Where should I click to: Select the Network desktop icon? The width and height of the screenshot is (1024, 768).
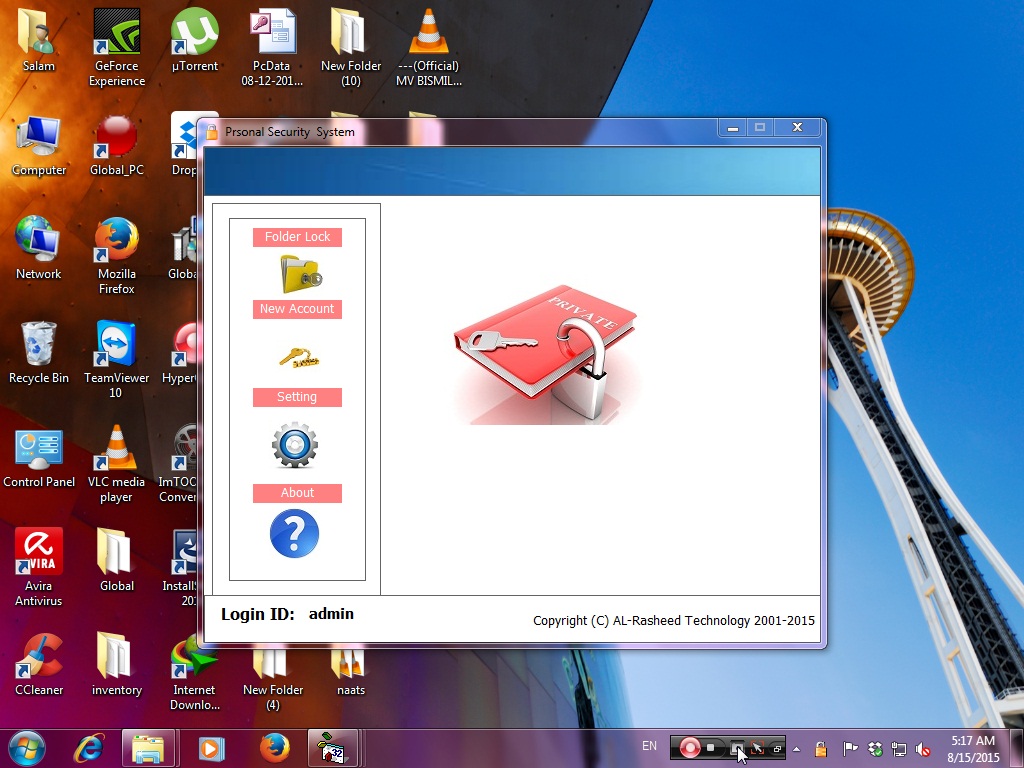(x=39, y=249)
